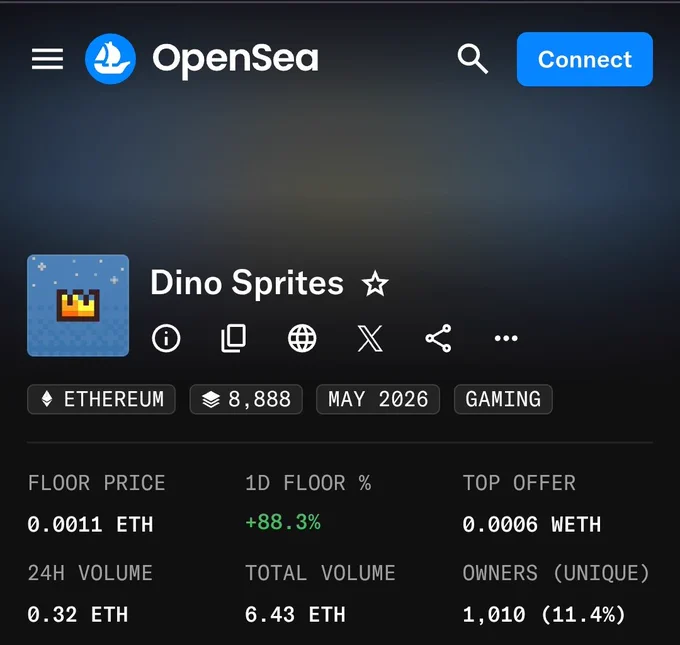This screenshot has width=680, height=645.
Task: Click the share icon
Action: coord(438,338)
